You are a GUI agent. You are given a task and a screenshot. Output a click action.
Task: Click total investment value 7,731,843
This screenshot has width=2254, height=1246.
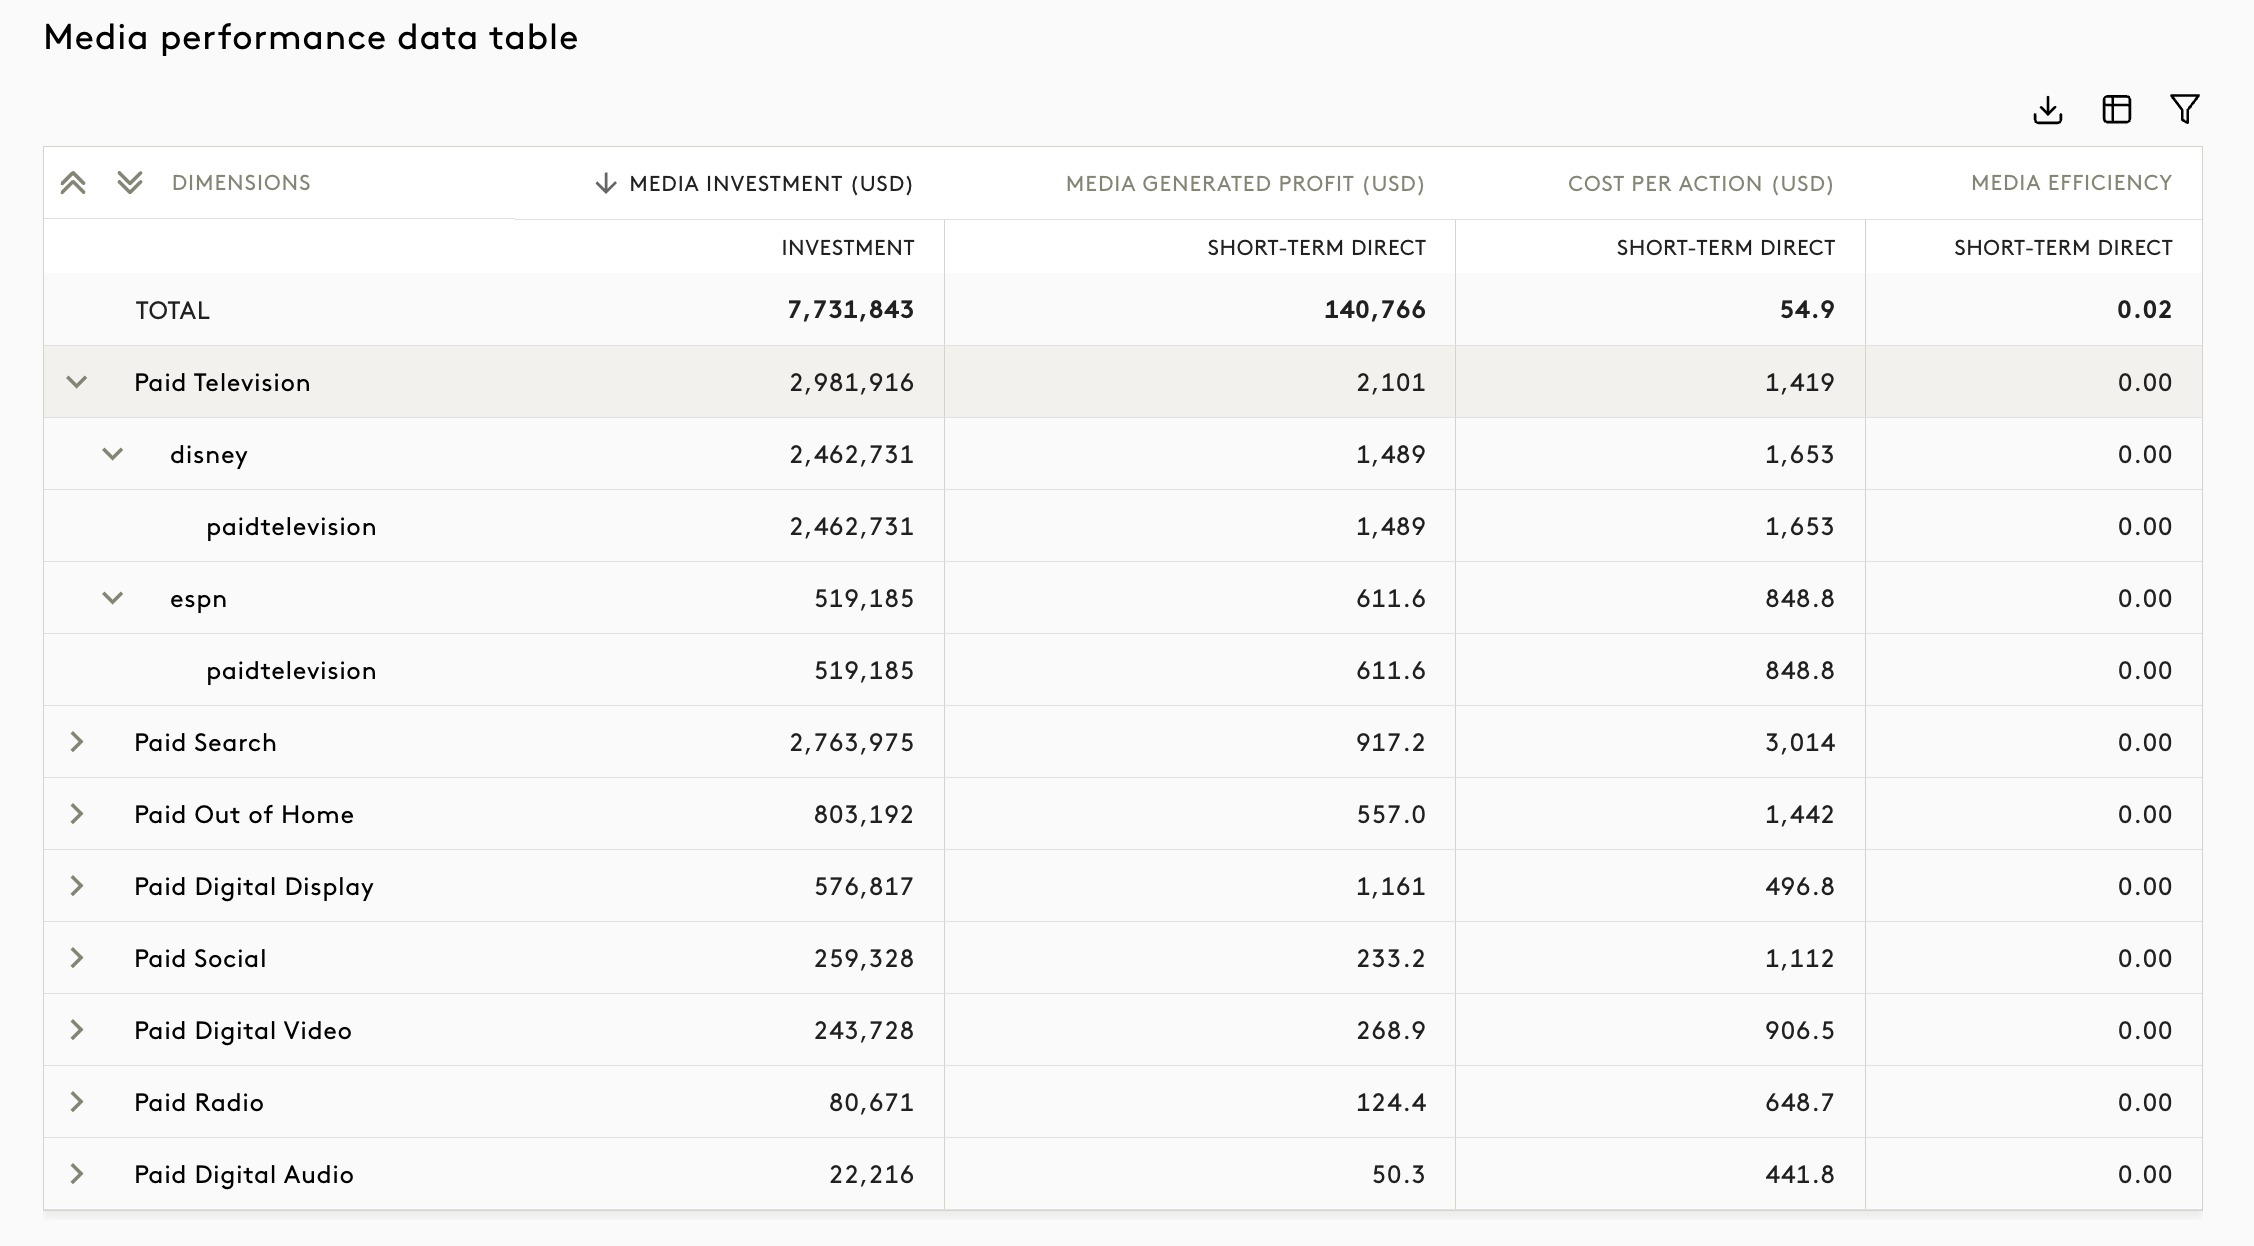[850, 310]
